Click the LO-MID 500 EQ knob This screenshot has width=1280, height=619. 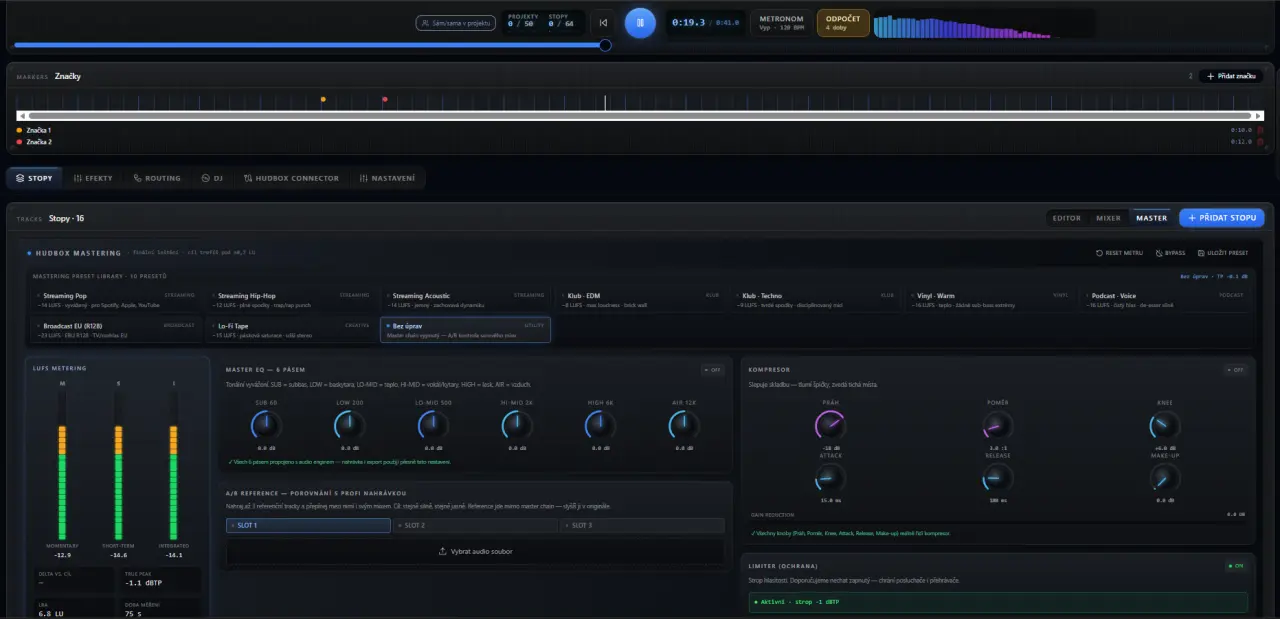pyautogui.click(x=434, y=426)
